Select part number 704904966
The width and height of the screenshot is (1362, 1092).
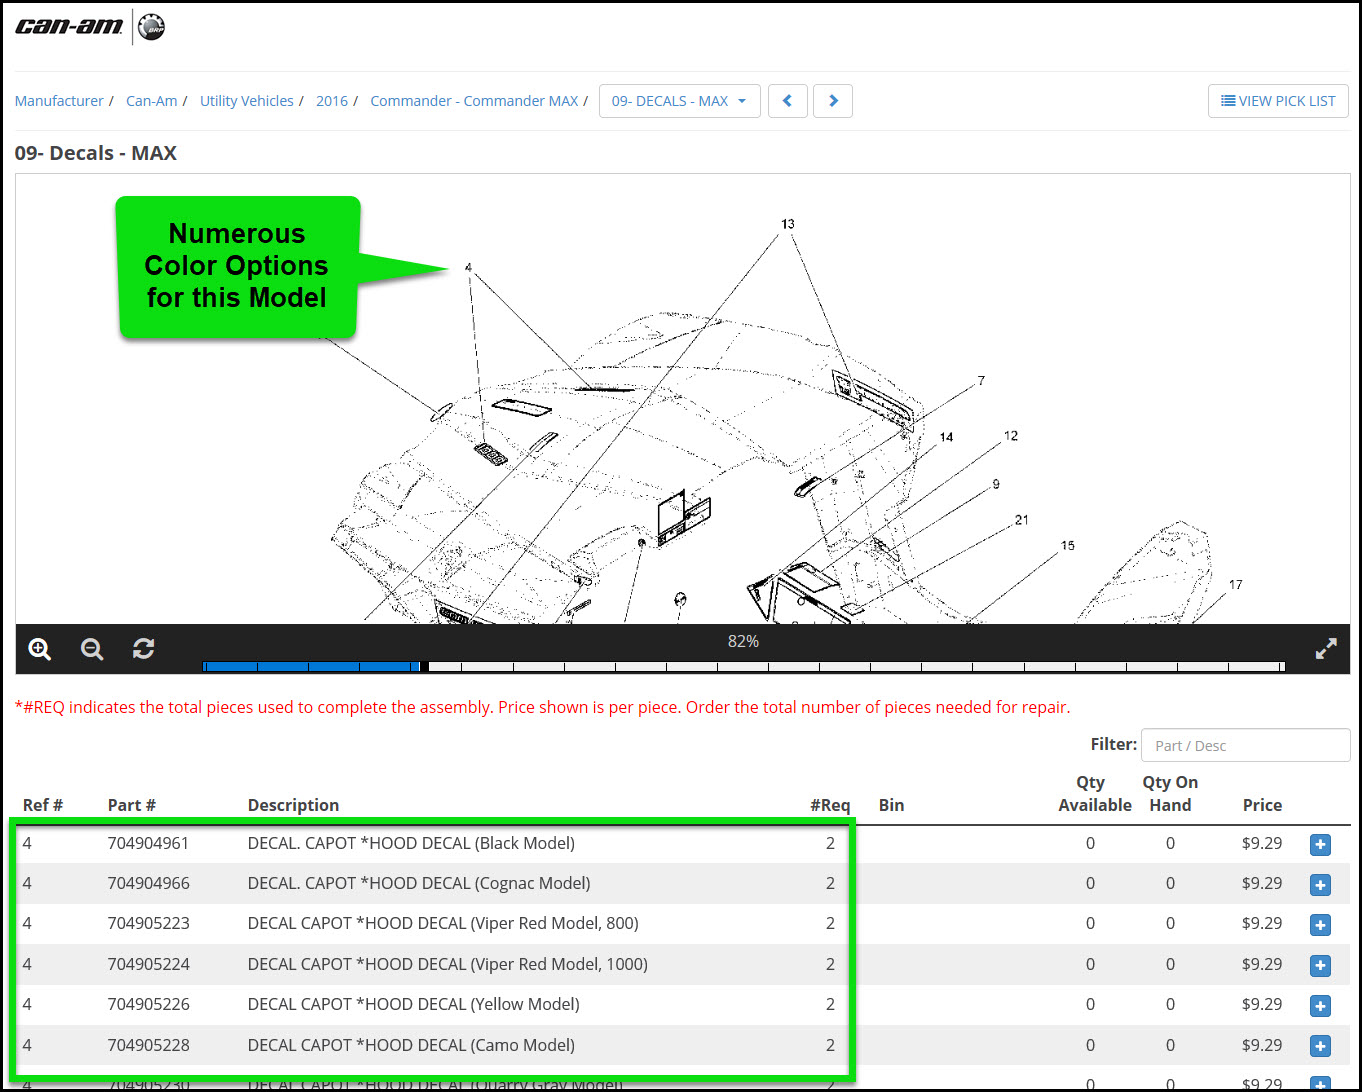point(148,883)
